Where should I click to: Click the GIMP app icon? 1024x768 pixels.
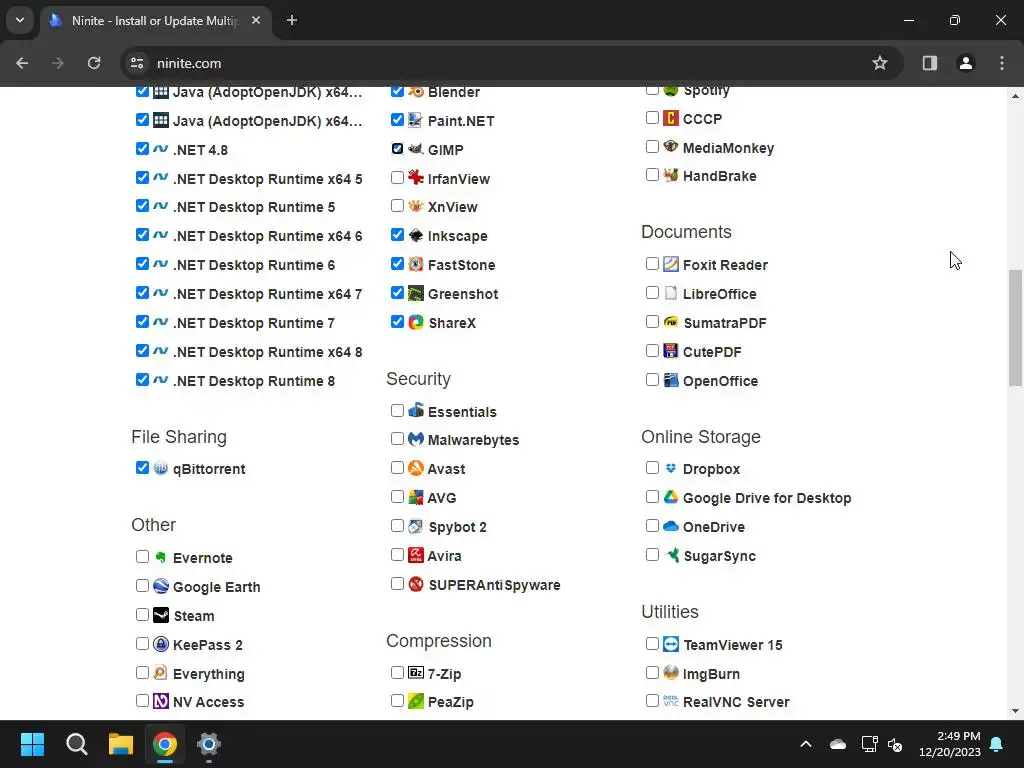[415, 149]
